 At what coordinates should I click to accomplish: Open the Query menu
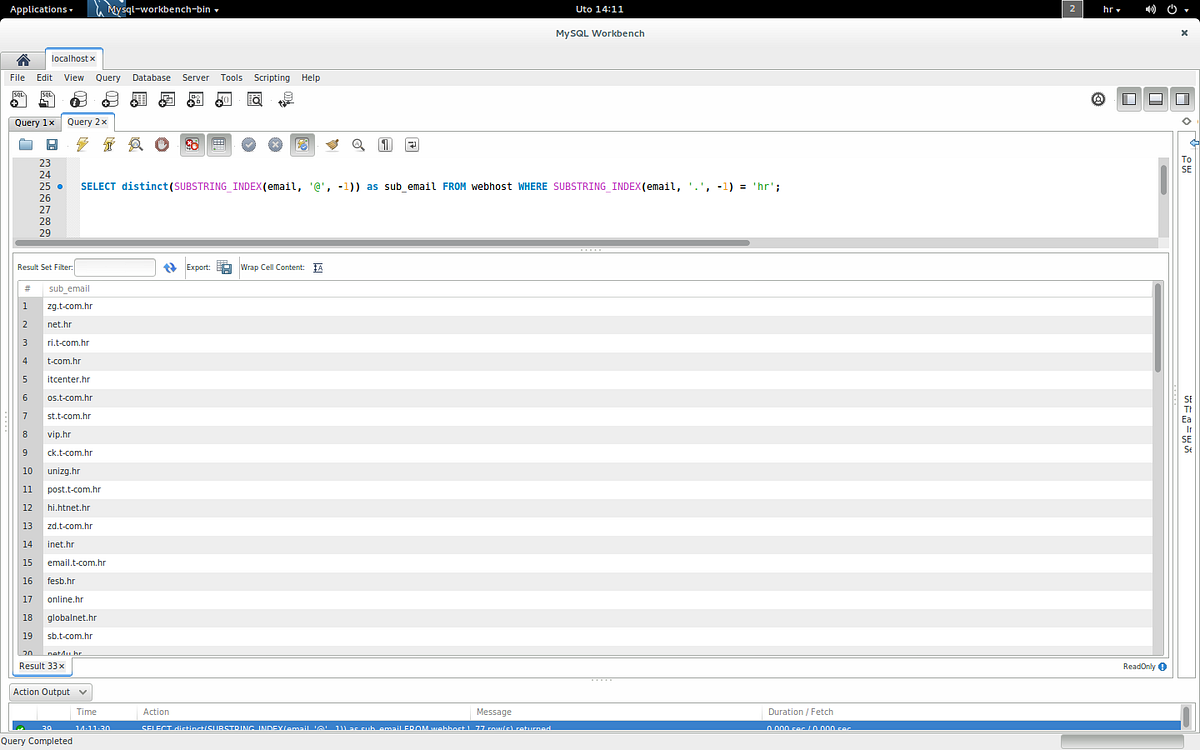(108, 77)
